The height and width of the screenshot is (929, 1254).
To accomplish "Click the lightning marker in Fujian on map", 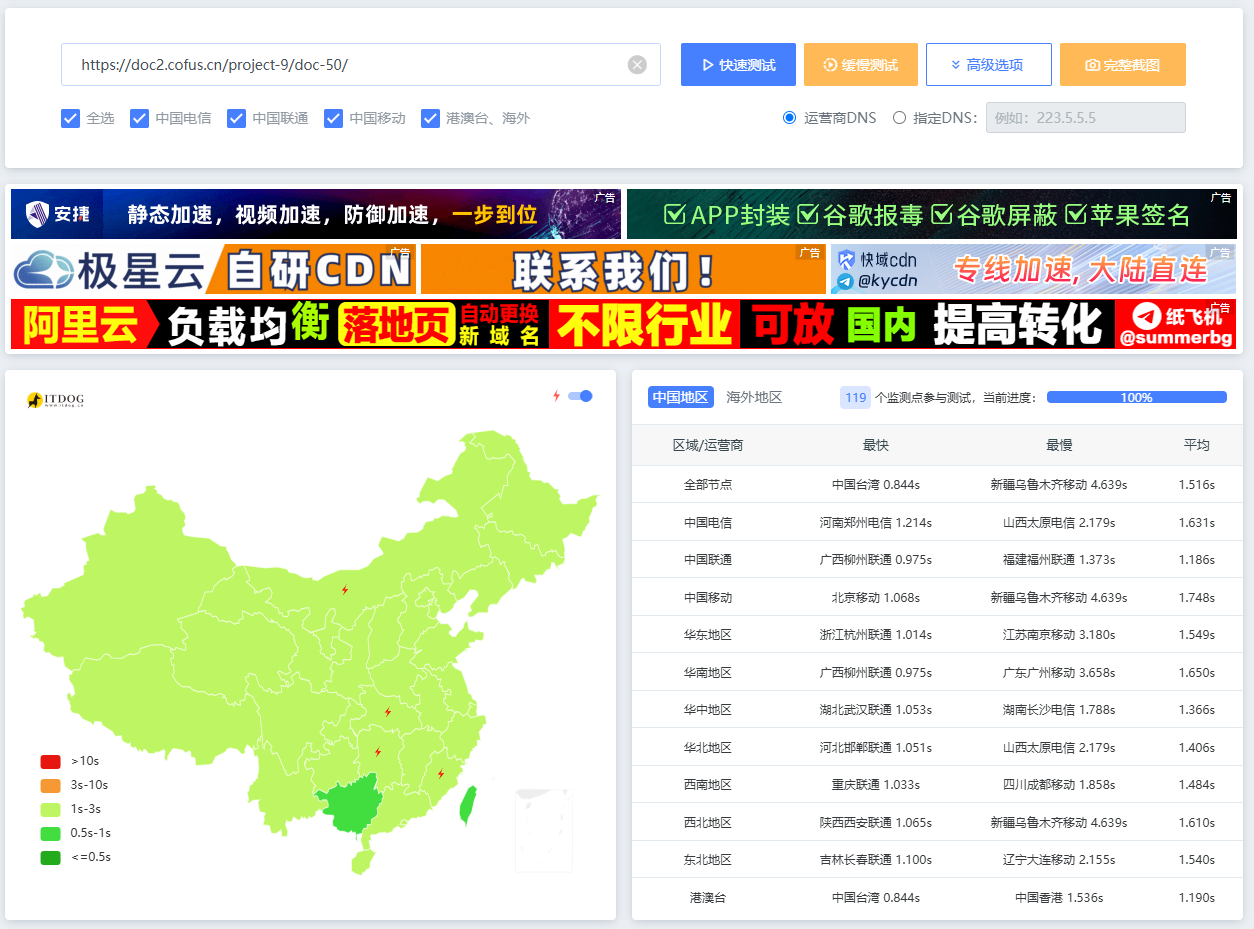I will coord(440,774).
